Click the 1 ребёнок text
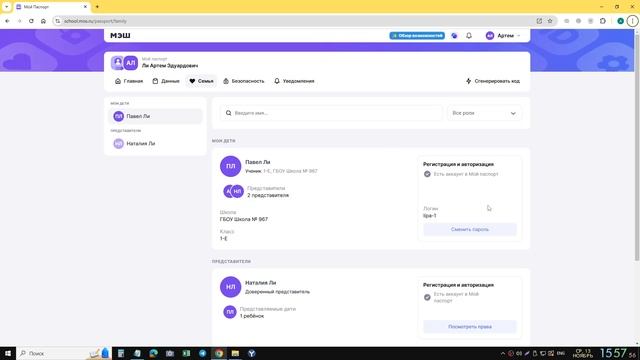 (x=252, y=316)
